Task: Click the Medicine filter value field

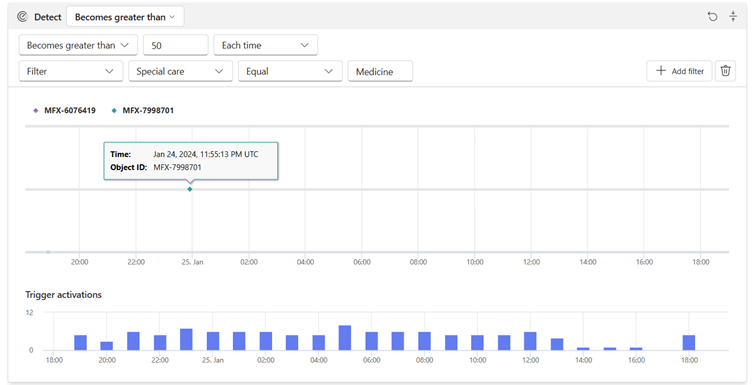Action: pos(380,71)
